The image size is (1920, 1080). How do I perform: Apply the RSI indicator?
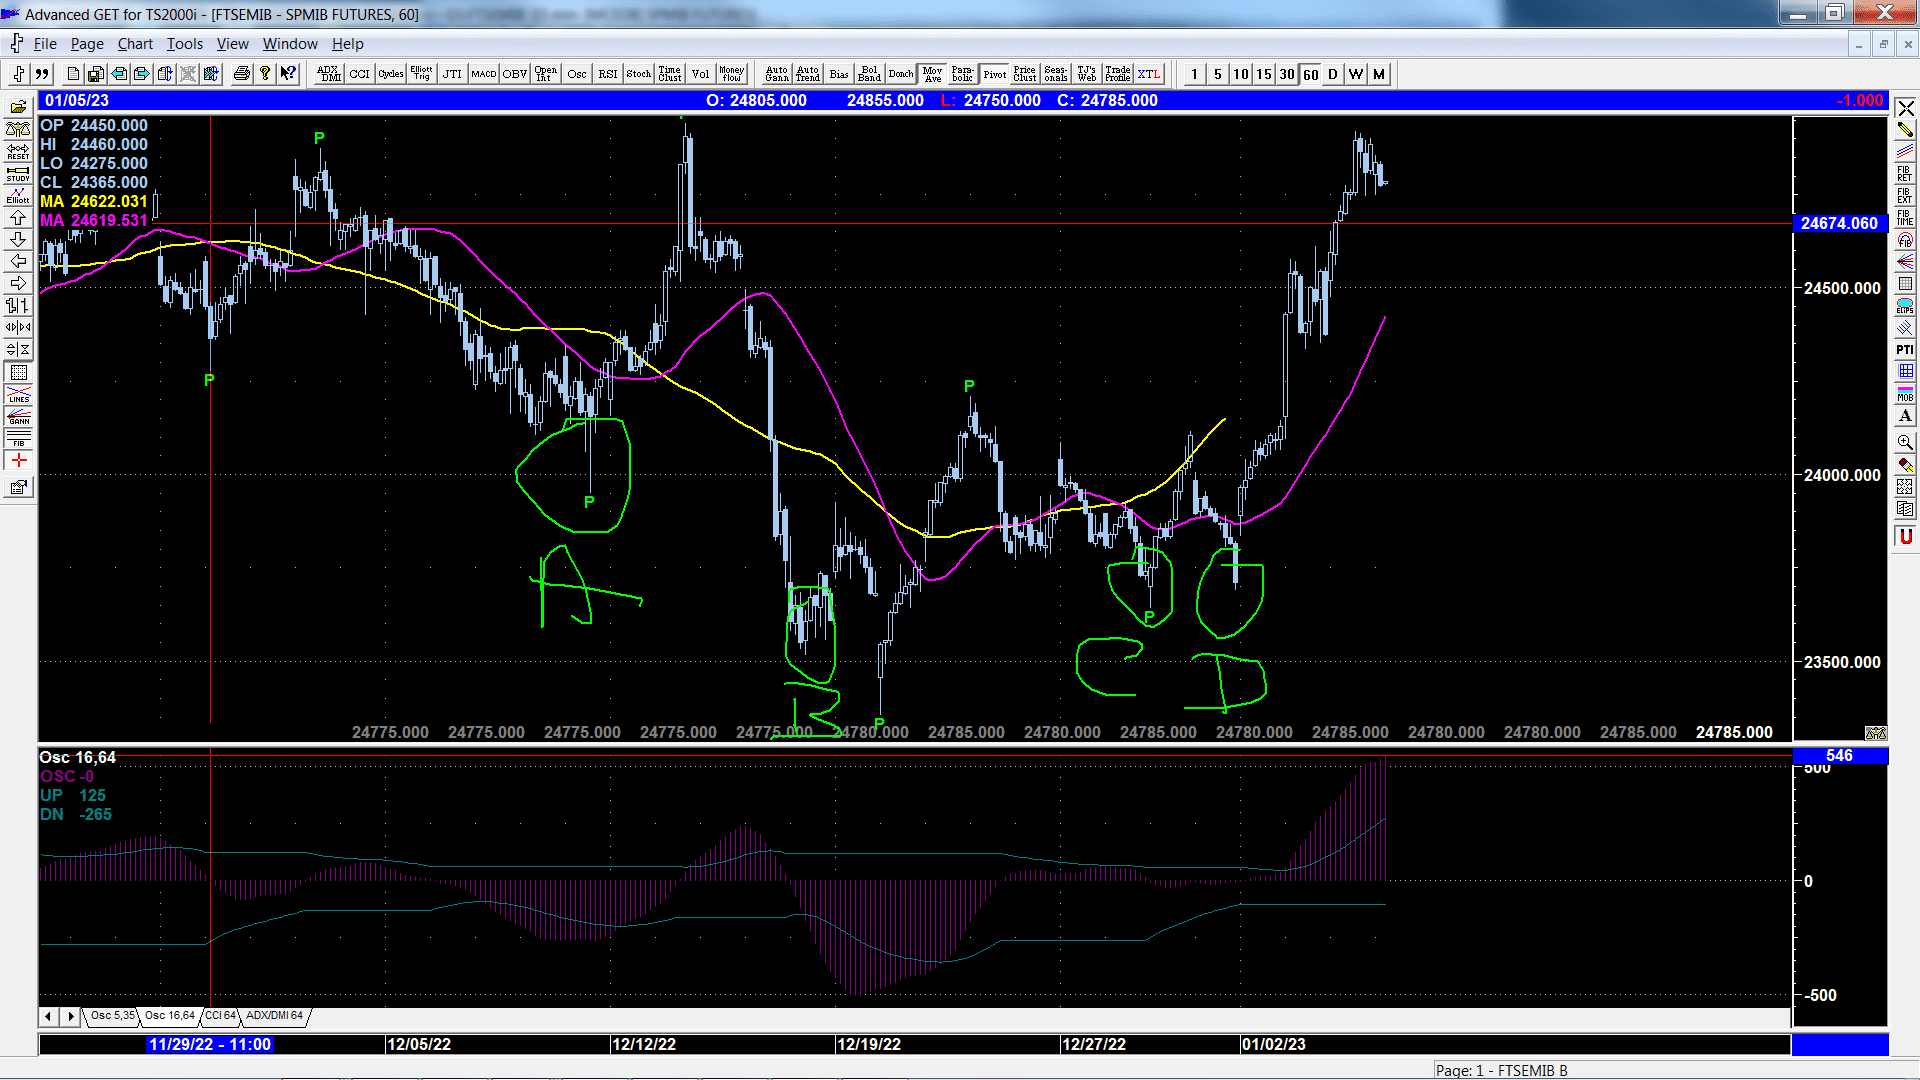coord(608,74)
